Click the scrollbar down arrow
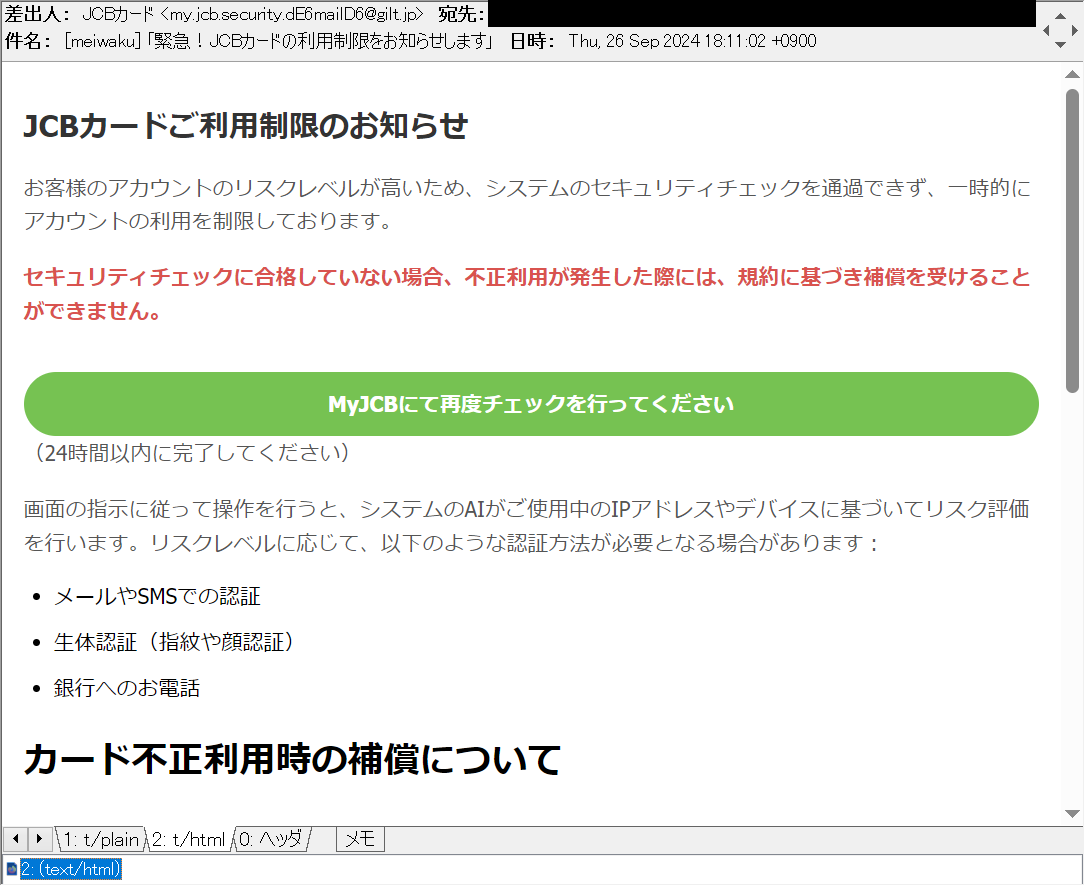The width and height of the screenshot is (1085, 885). [x=1073, y=814]
